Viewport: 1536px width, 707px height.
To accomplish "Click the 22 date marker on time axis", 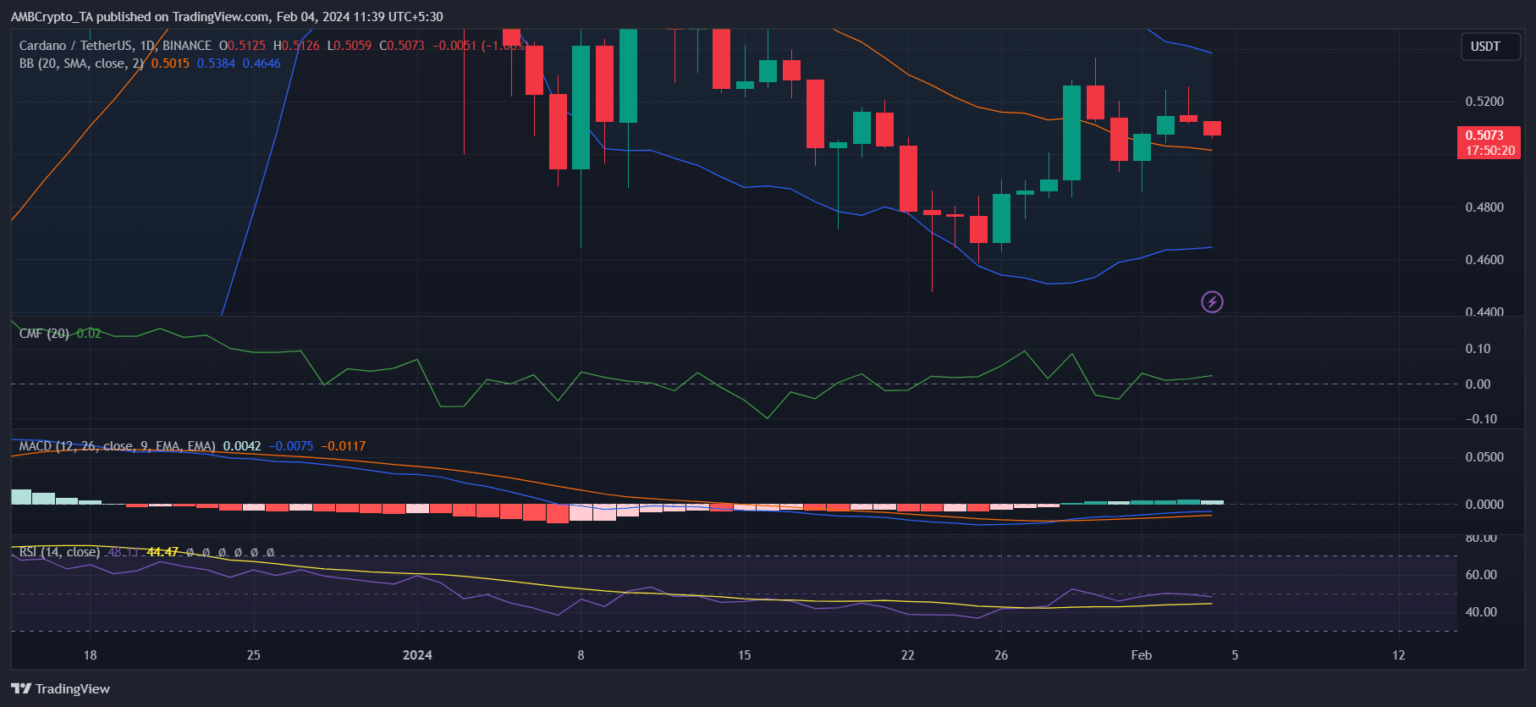I will pyautogui.click(x=907, y=655).
